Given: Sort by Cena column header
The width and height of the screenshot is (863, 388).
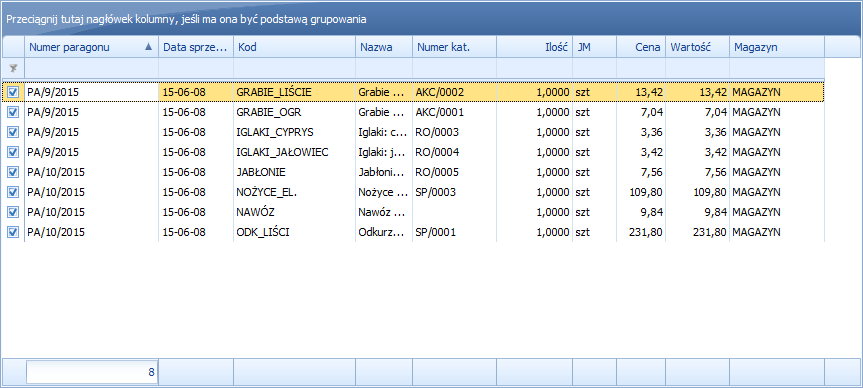Looking at the screenshot, I should [x=641, y=47].
